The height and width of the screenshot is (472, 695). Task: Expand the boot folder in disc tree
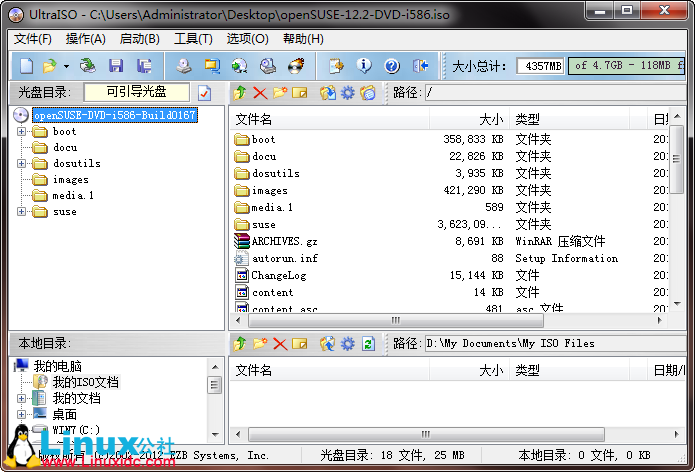click(21, 132)
